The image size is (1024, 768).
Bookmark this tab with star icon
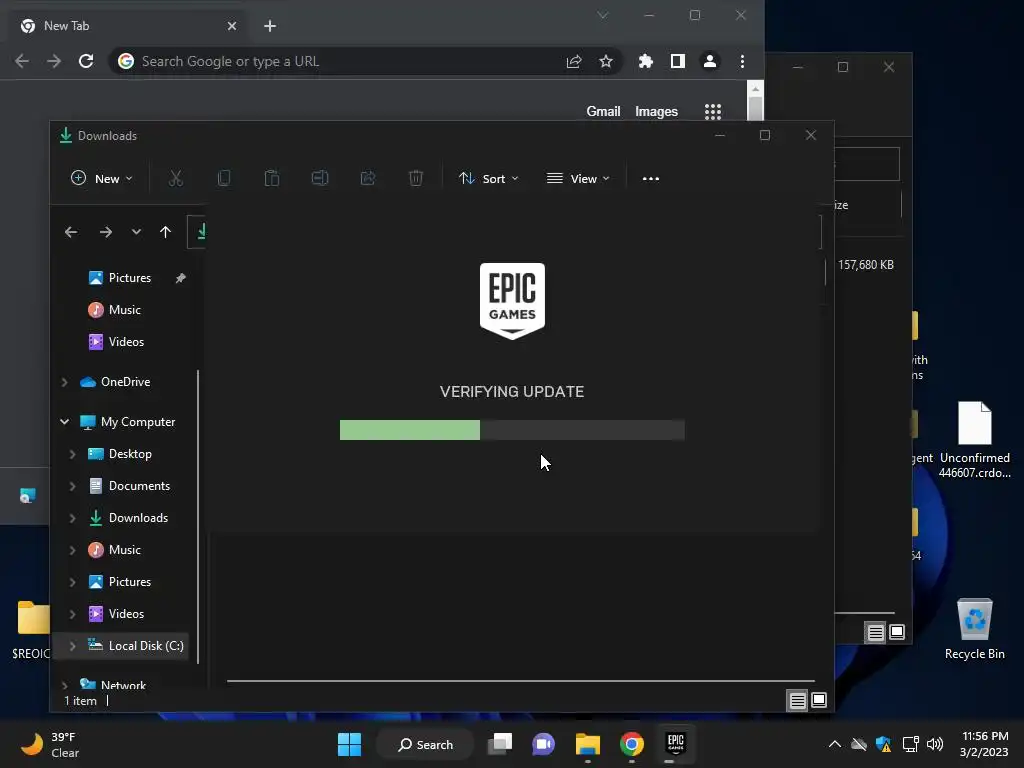pos(606,61)
